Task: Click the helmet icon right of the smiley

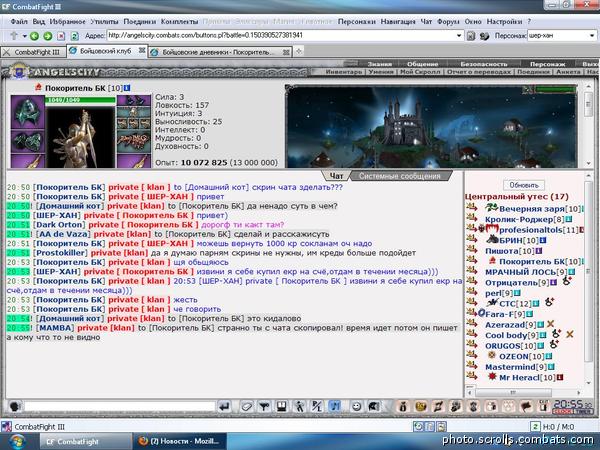Action: [373, 406]
